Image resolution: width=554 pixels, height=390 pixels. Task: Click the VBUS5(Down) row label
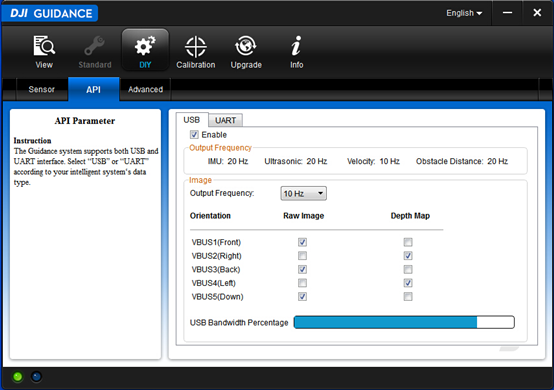(217, 297)
